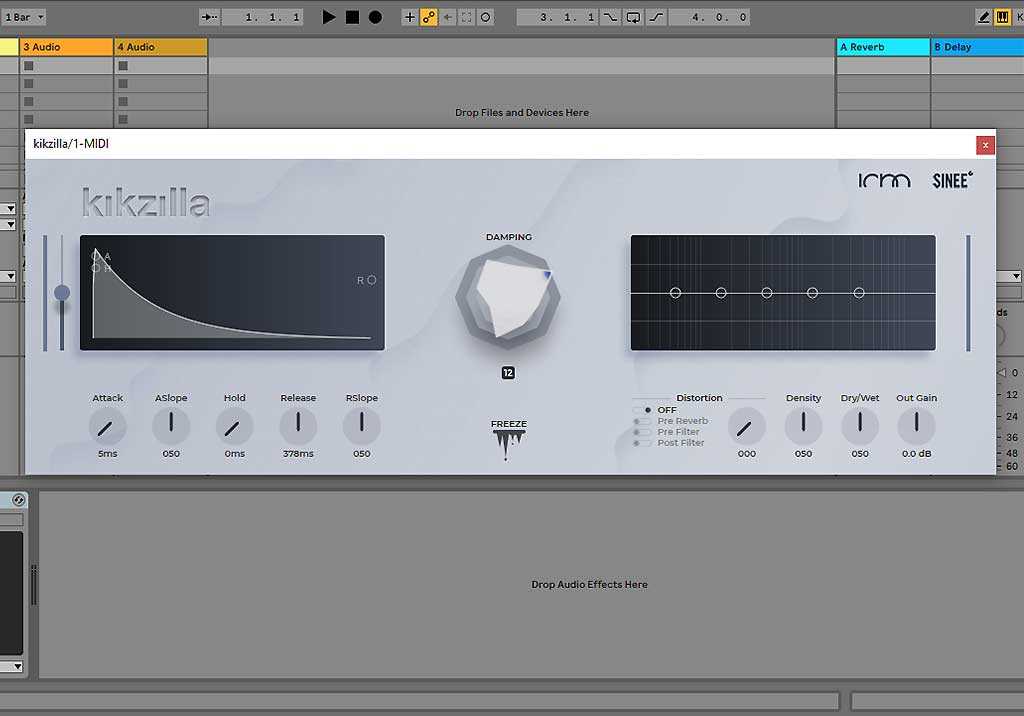The height and width of the screenshot is (716, 1024).
Task: Open the 1 Bar quantization dropdown
Action: pos(24,17)
